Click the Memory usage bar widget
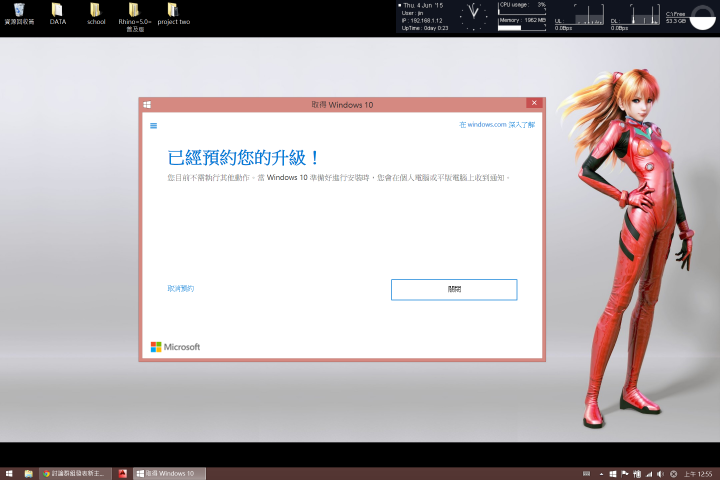This screenshot has width=720, height=480. [522, 24]
